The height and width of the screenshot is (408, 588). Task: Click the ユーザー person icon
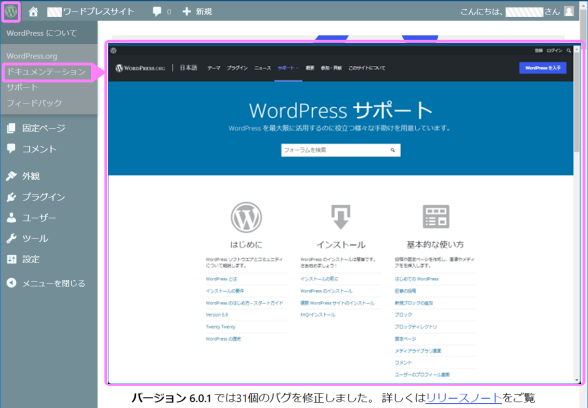pyautogui.click(x=11, y=218)
